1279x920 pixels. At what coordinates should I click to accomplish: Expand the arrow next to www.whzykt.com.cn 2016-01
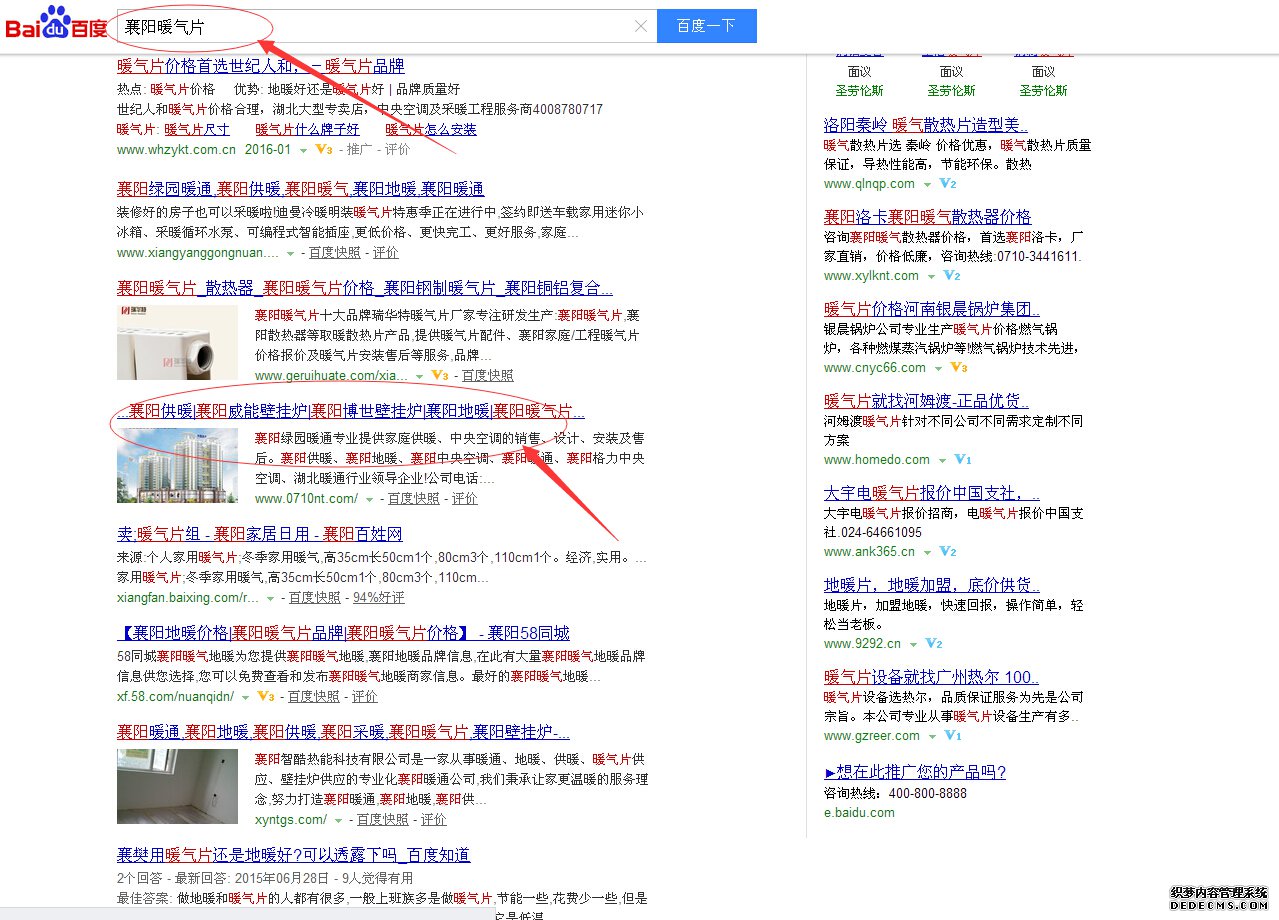tap(303, 150)
